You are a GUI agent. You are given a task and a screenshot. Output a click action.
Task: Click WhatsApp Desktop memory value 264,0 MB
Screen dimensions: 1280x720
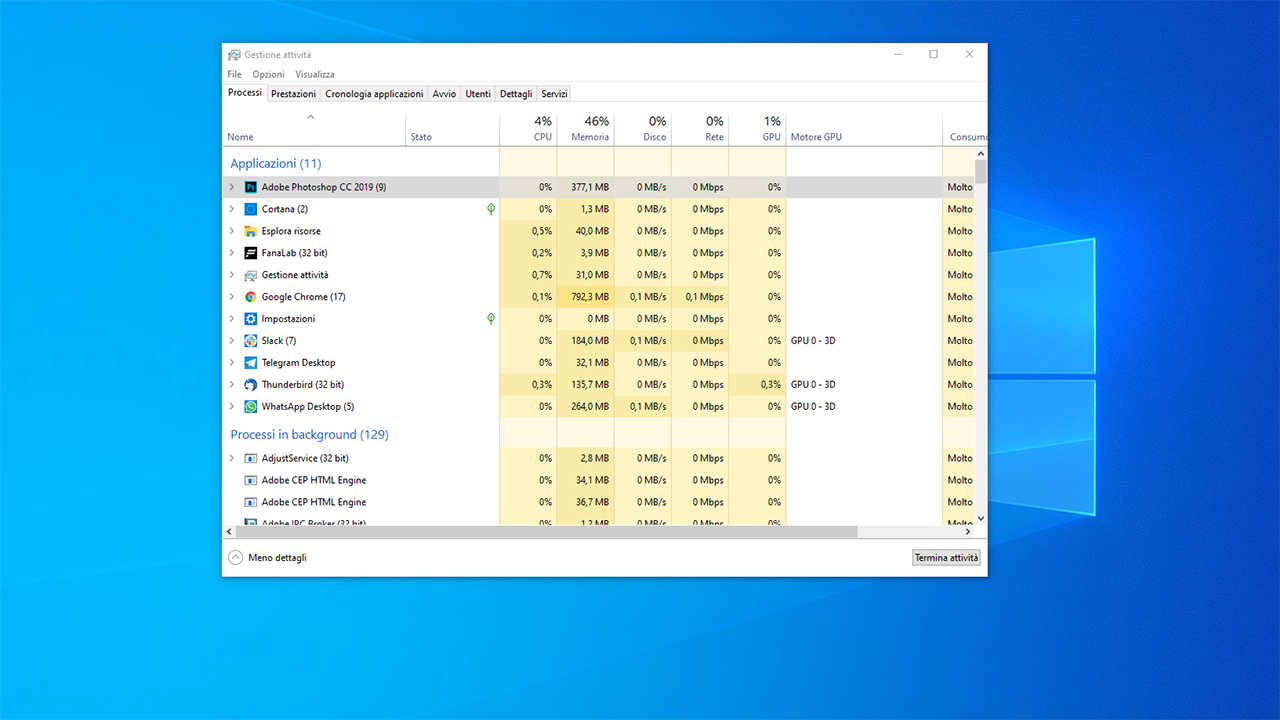coord(590,407)
